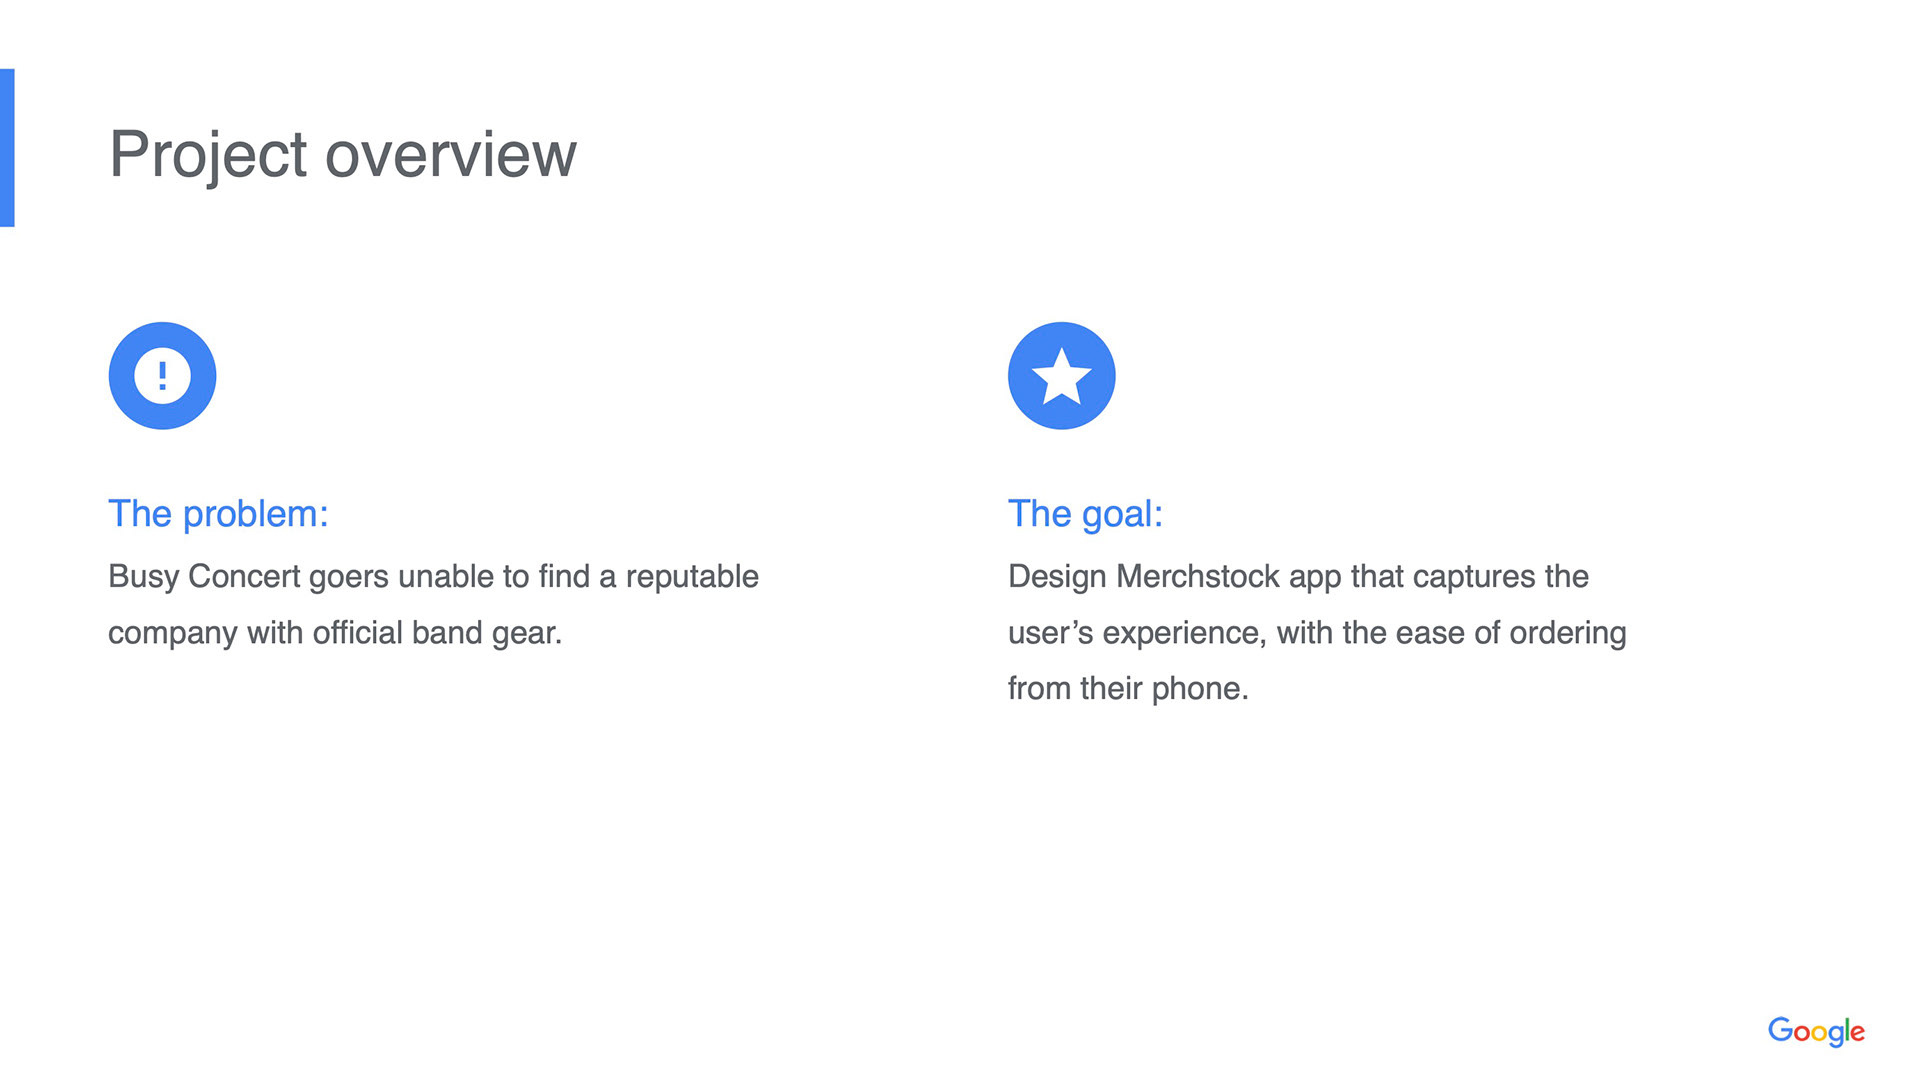The image size is (1920, 1080).
Task: Click the word 'reputable' in problem text
Action: click(692, 577)
